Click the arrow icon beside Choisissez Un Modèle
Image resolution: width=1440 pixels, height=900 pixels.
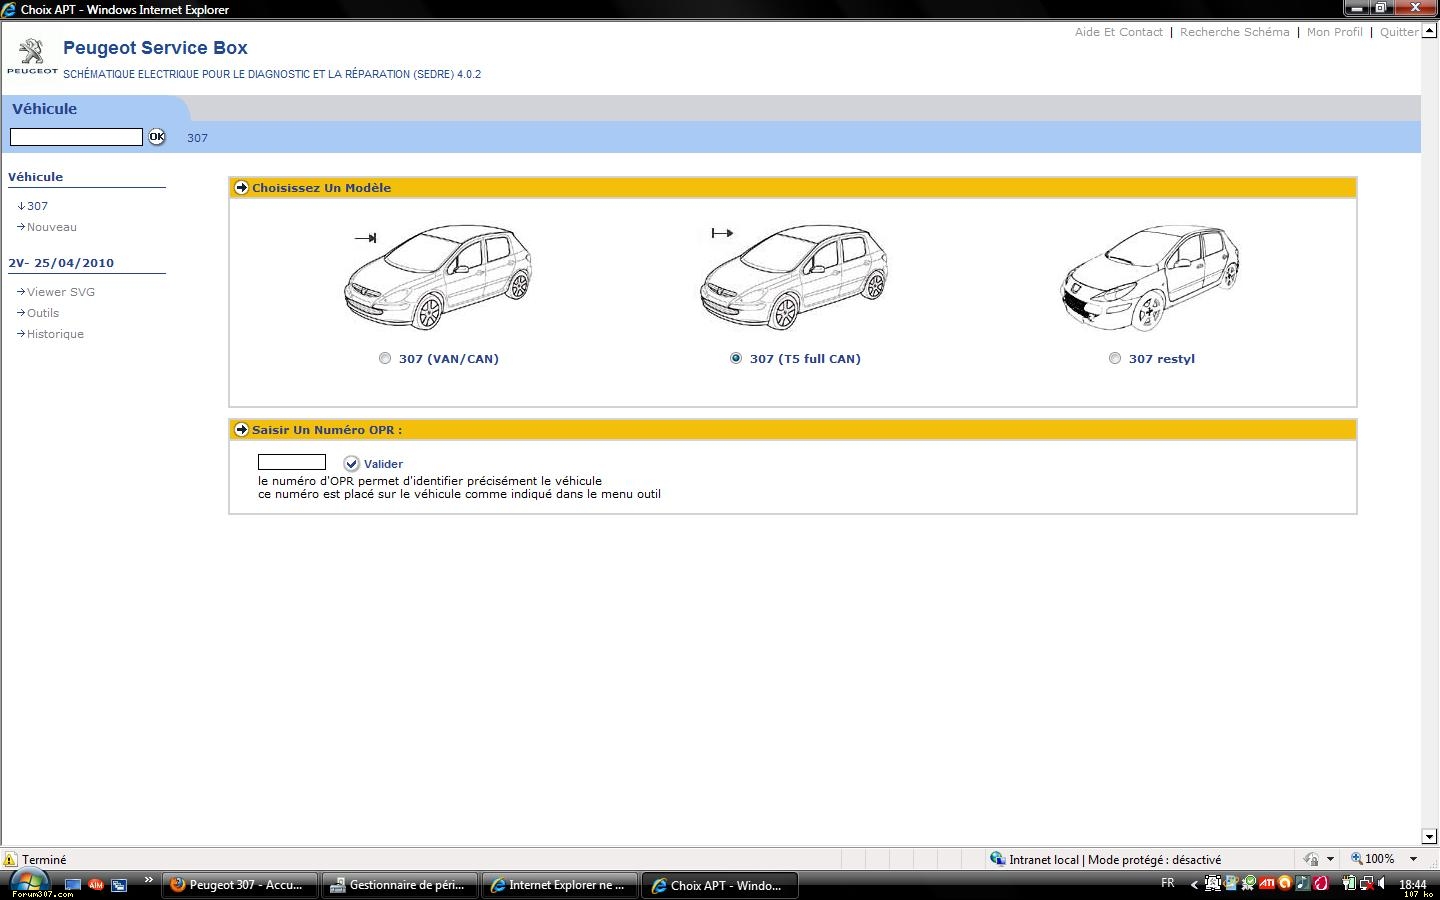241,187
